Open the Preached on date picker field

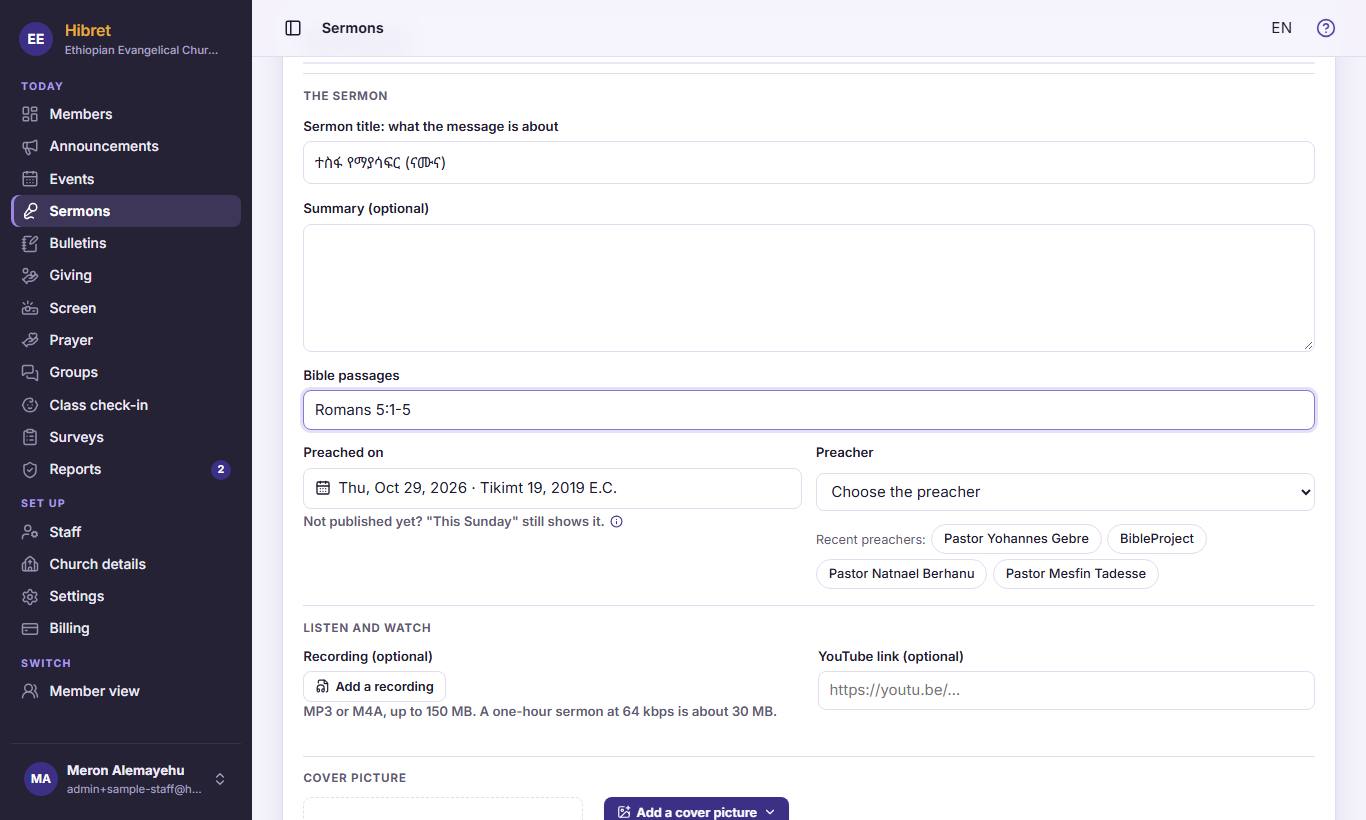[552, 488]
